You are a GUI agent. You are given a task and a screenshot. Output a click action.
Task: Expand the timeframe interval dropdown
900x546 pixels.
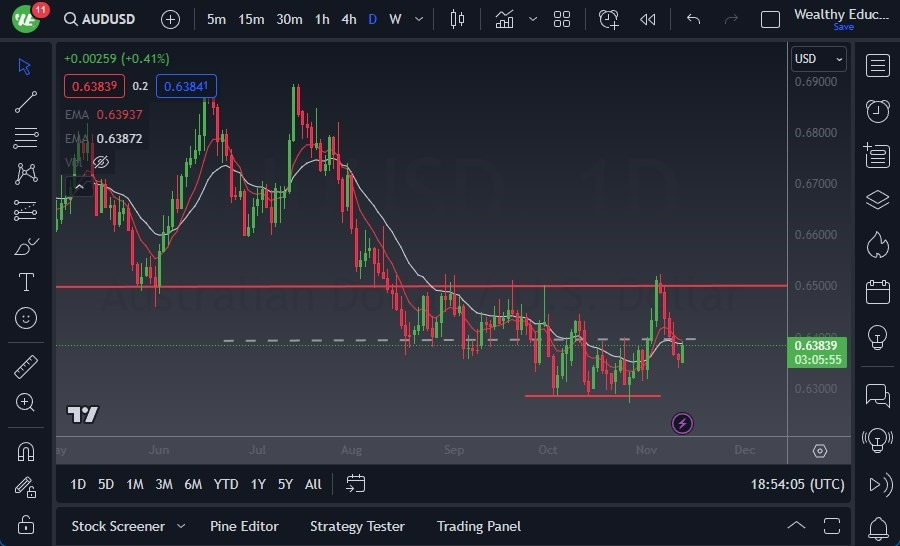[419, 20]
